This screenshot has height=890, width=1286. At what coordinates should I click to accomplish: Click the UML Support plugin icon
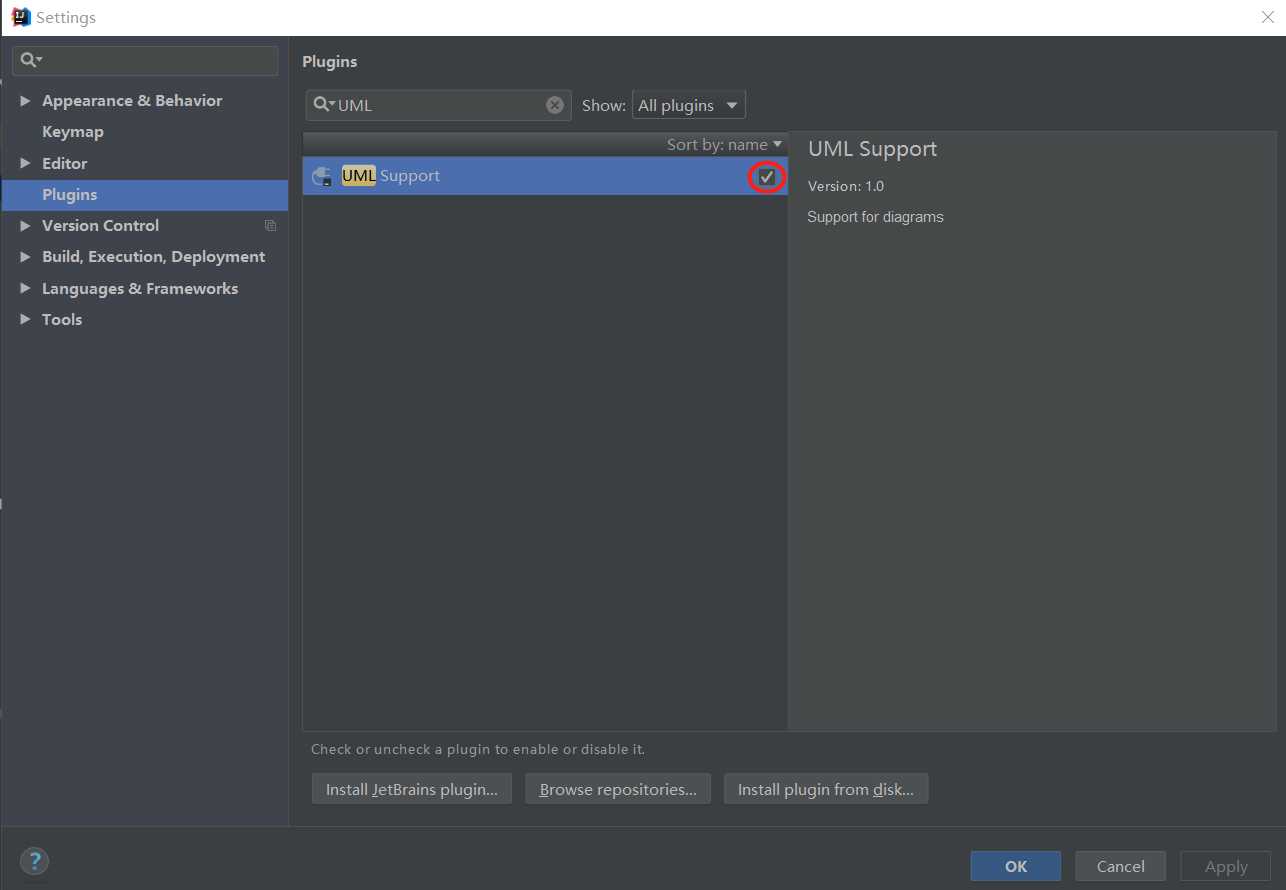[322, 176]
